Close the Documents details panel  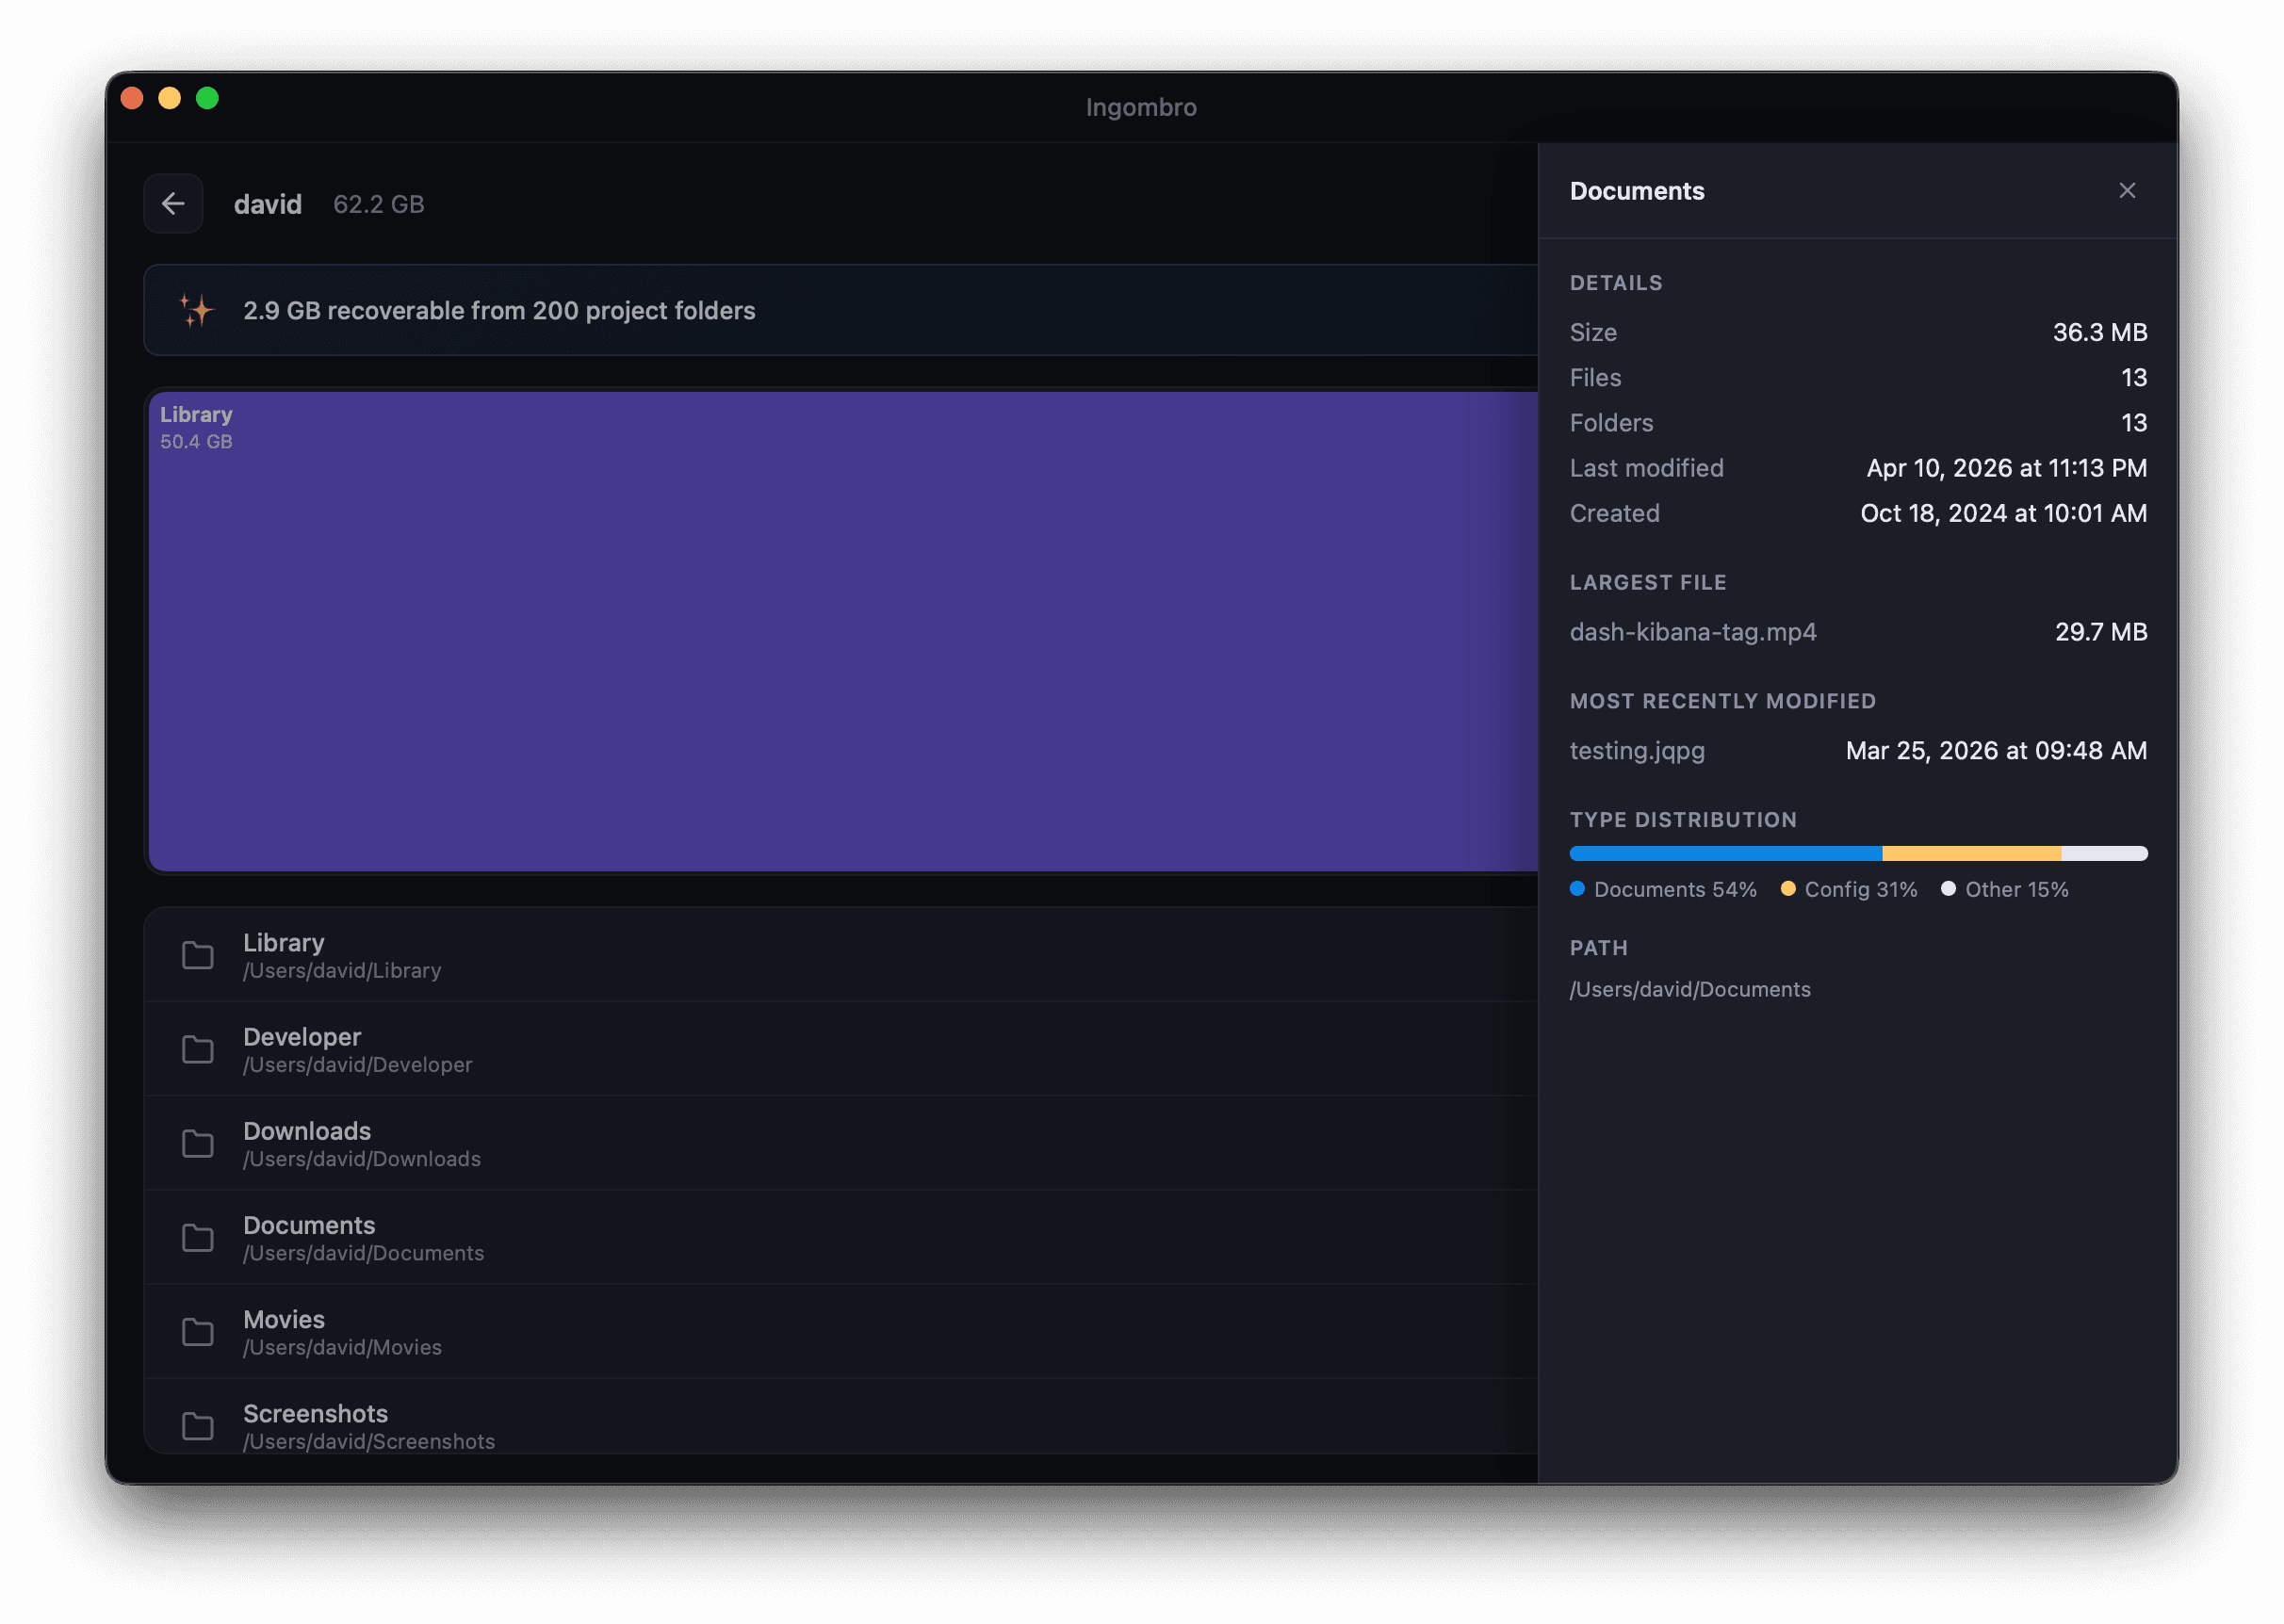(x=2127, y=190)
